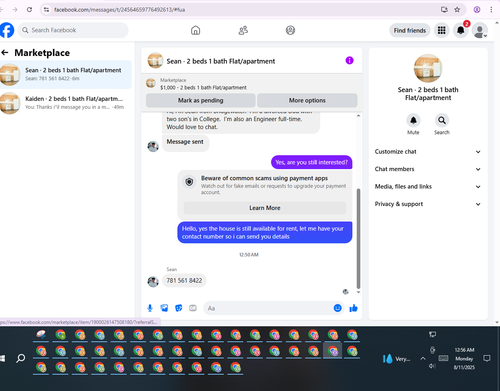Viewport: 500px width, 391px height.
Task: Open the Chrome profile avatar icon
Action: (x=477, y=10)
